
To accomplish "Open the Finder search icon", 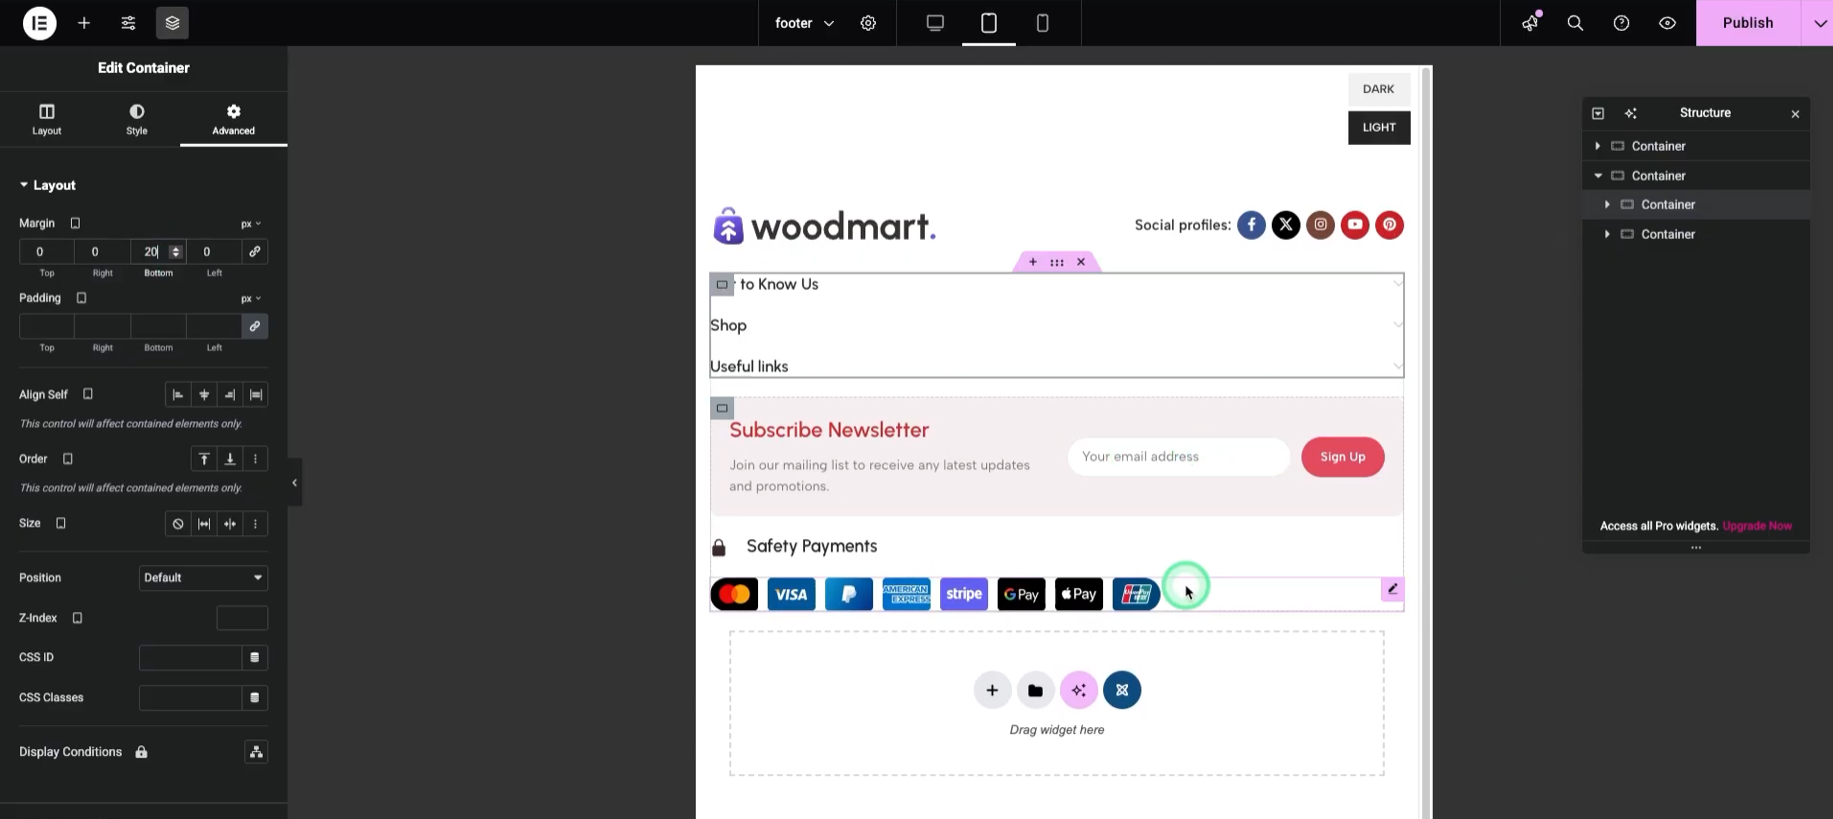I will [1575, 23].
